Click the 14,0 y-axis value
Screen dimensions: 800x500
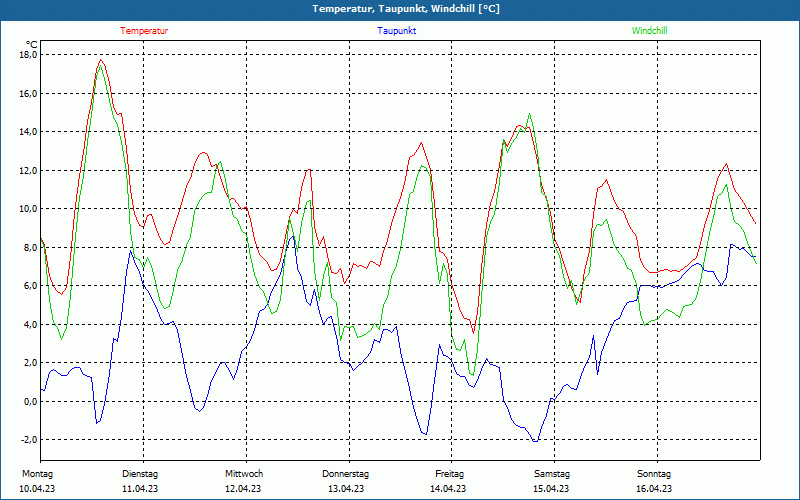point(28,132)
